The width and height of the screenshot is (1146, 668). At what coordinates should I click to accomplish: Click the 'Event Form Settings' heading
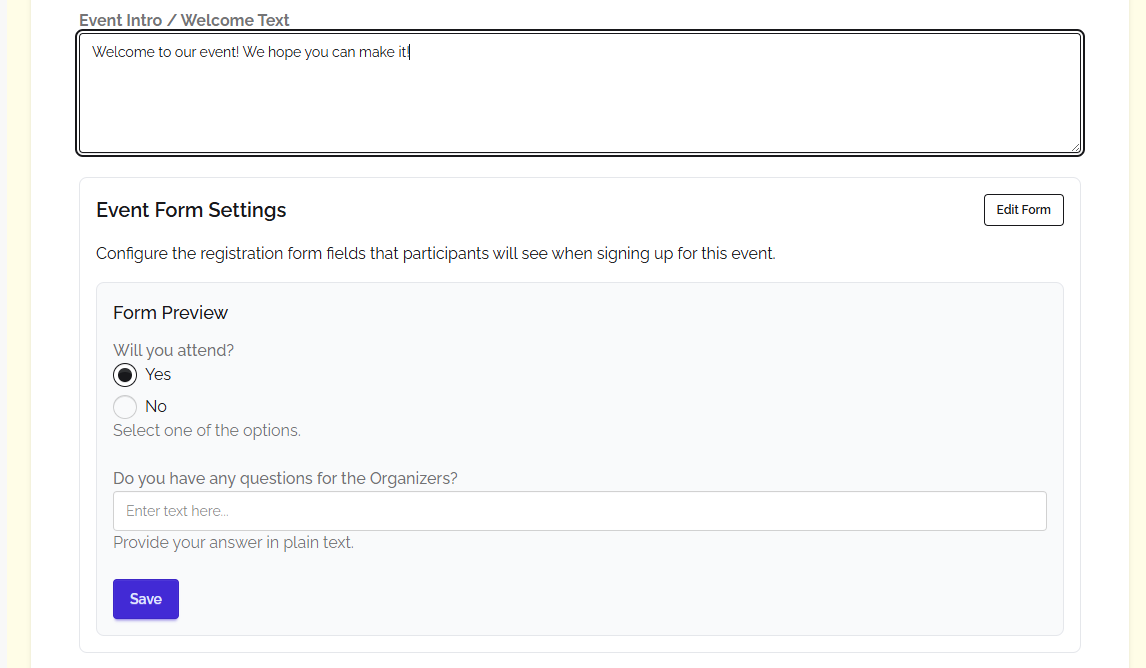tap(191, 210)
